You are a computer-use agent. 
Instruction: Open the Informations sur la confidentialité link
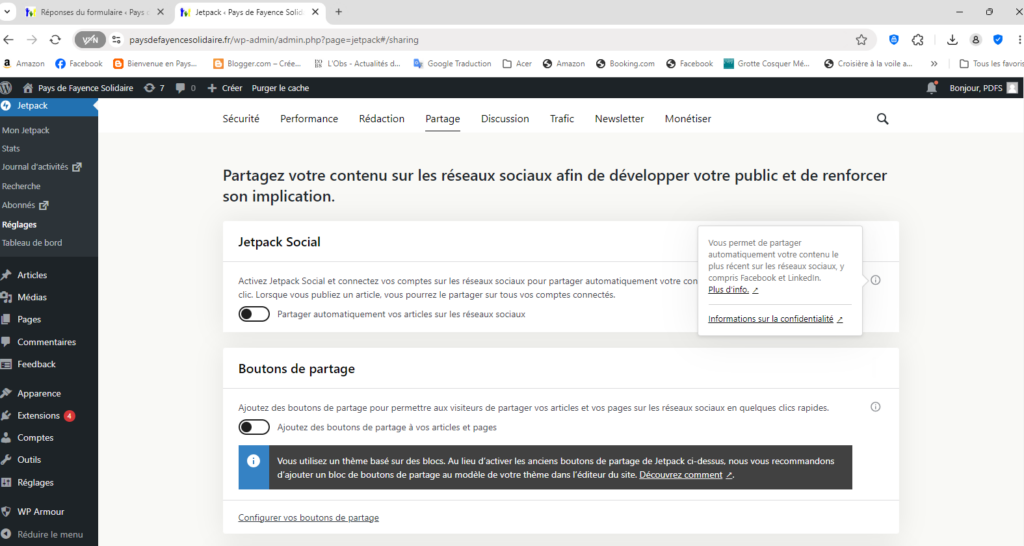click(x=771, y=319)
